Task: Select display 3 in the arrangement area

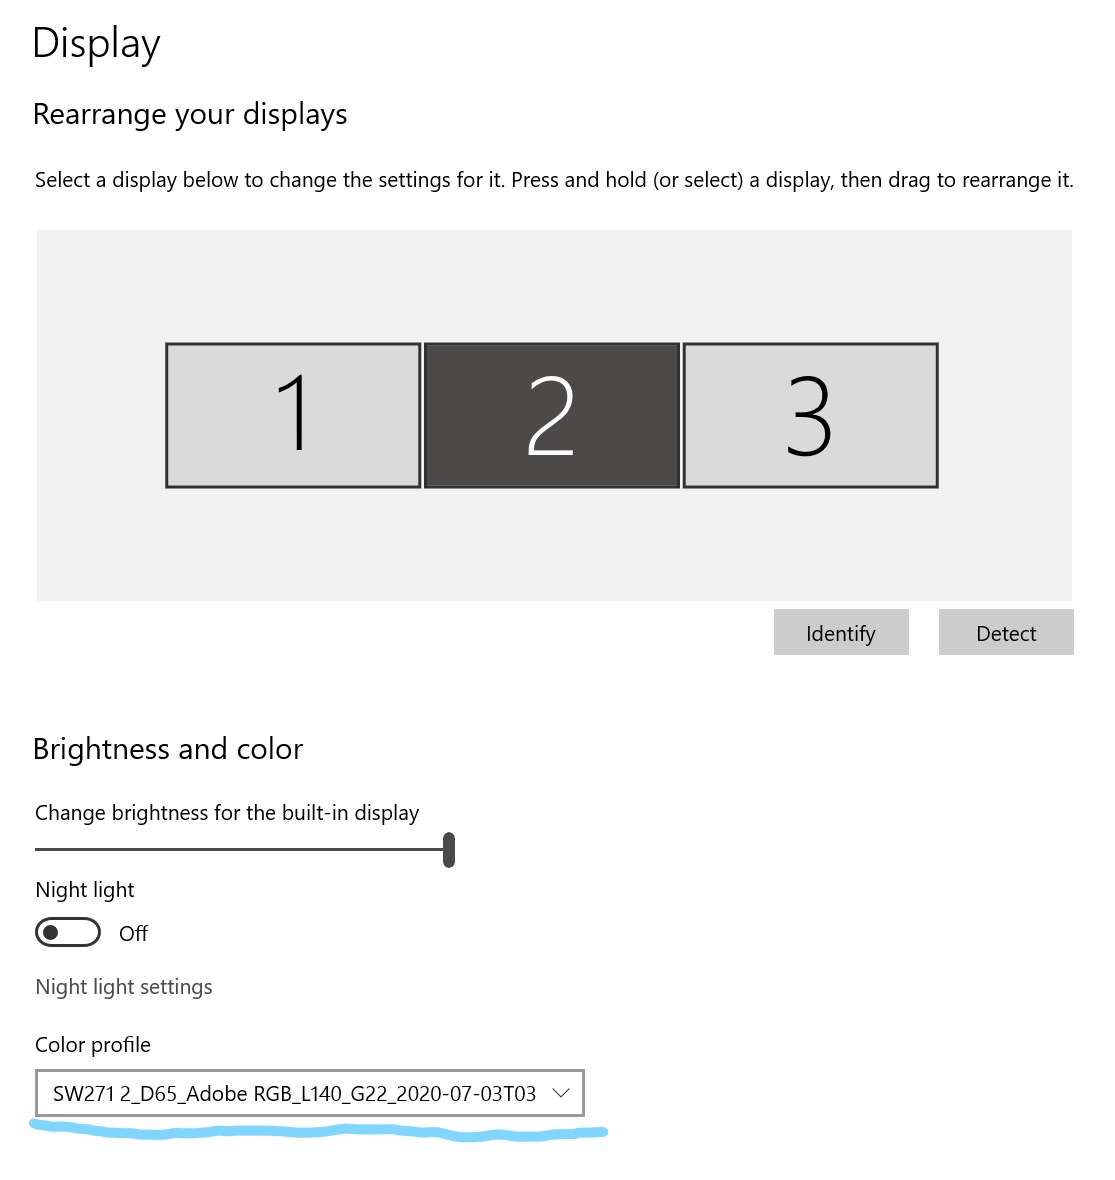Action: pyautogui.click(x=810, y=414)
